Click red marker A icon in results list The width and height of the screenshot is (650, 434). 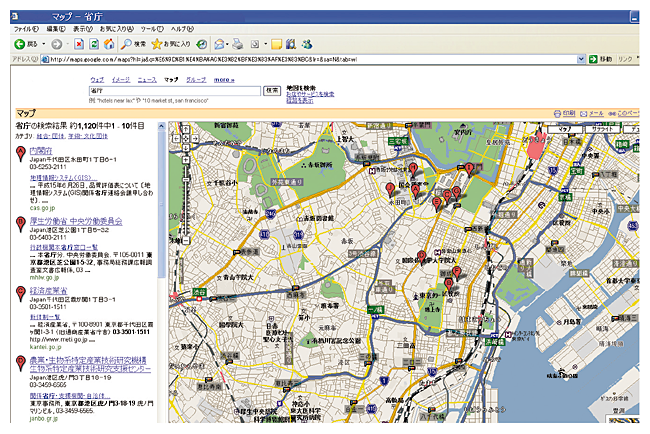pos(20,154)
